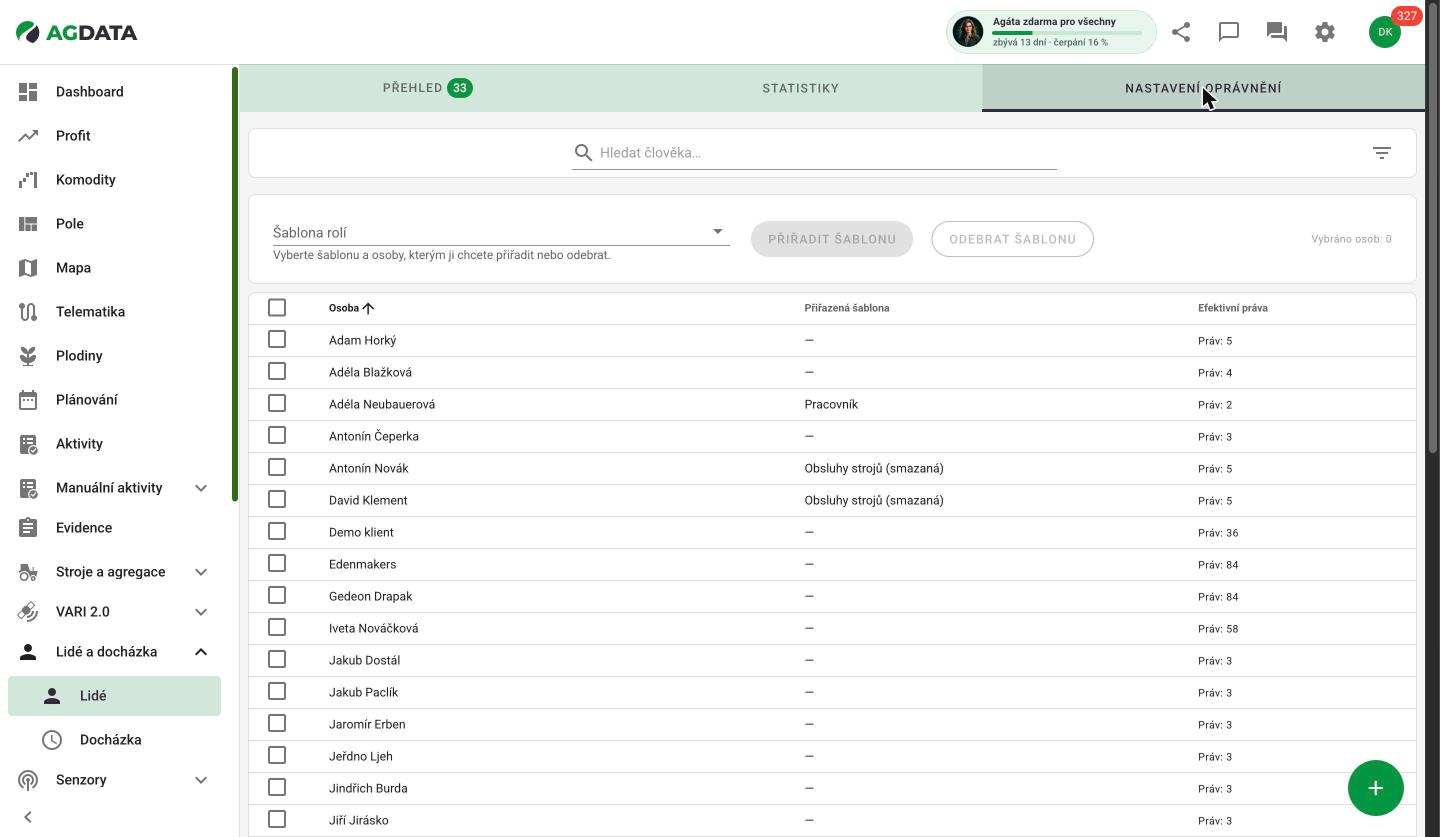Click Odebrat šablonu button
This screenshot has height=837, width=1440.
tap(1012, 239)
